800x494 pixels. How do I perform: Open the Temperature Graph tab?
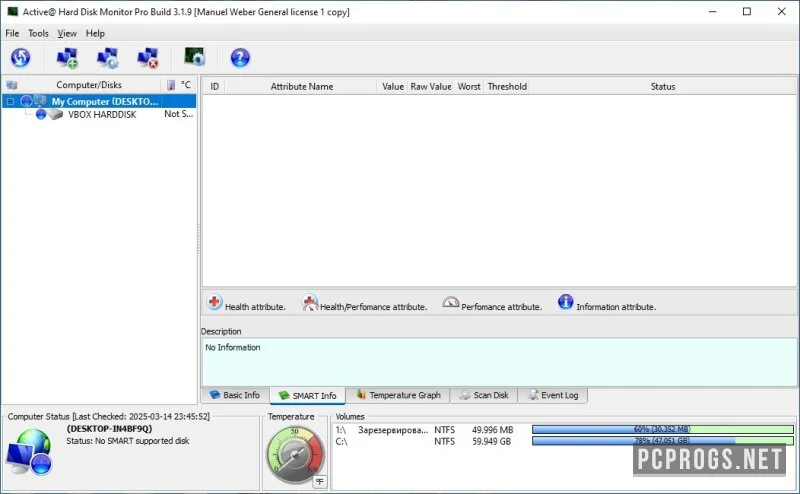pyautogui.click(x=398, y=395)
